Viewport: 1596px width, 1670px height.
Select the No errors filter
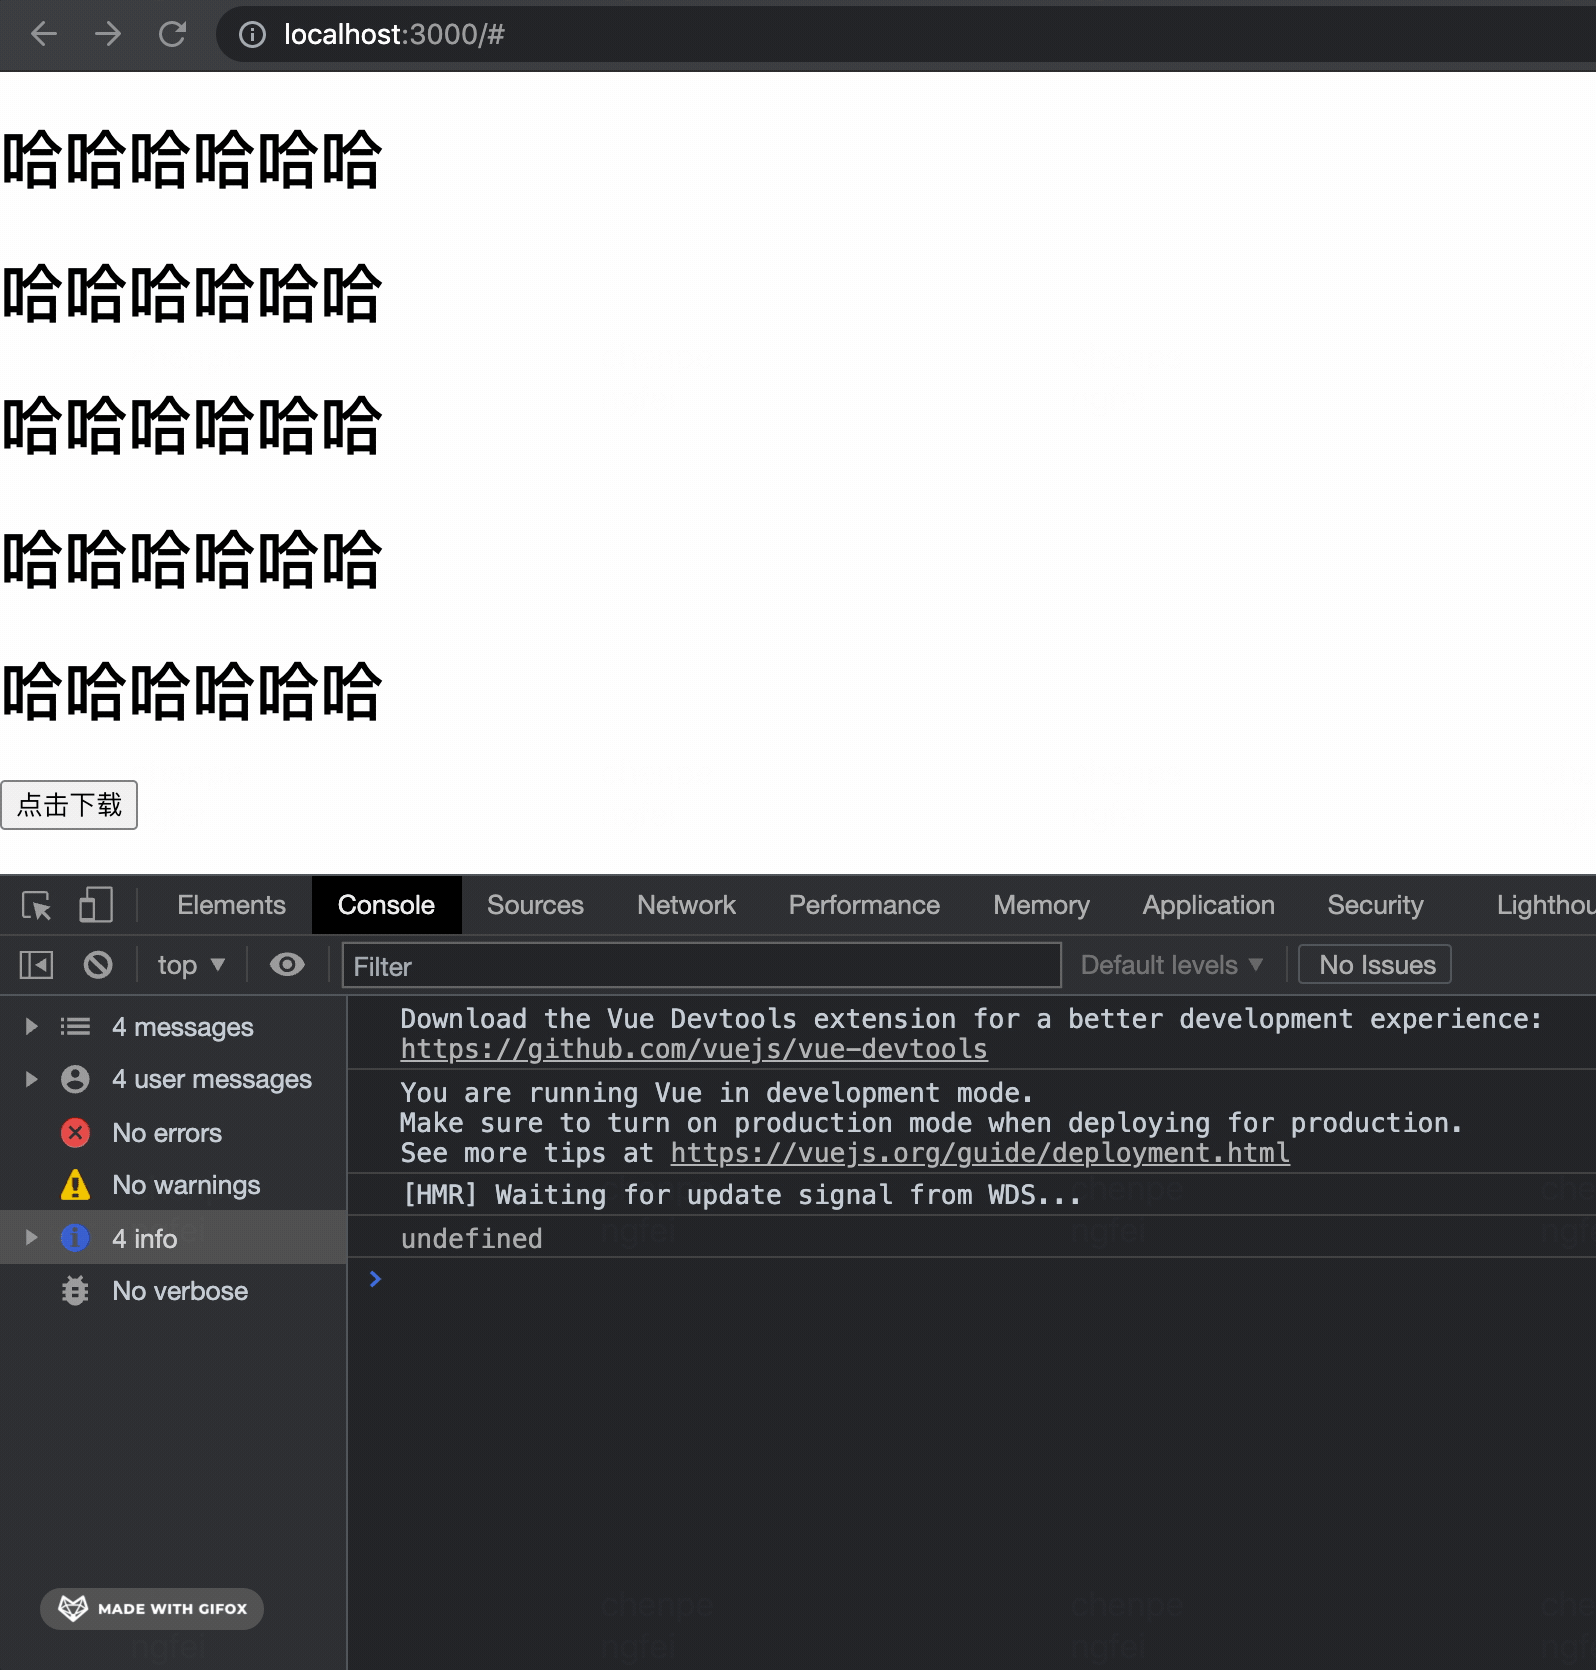[173, 1133]
